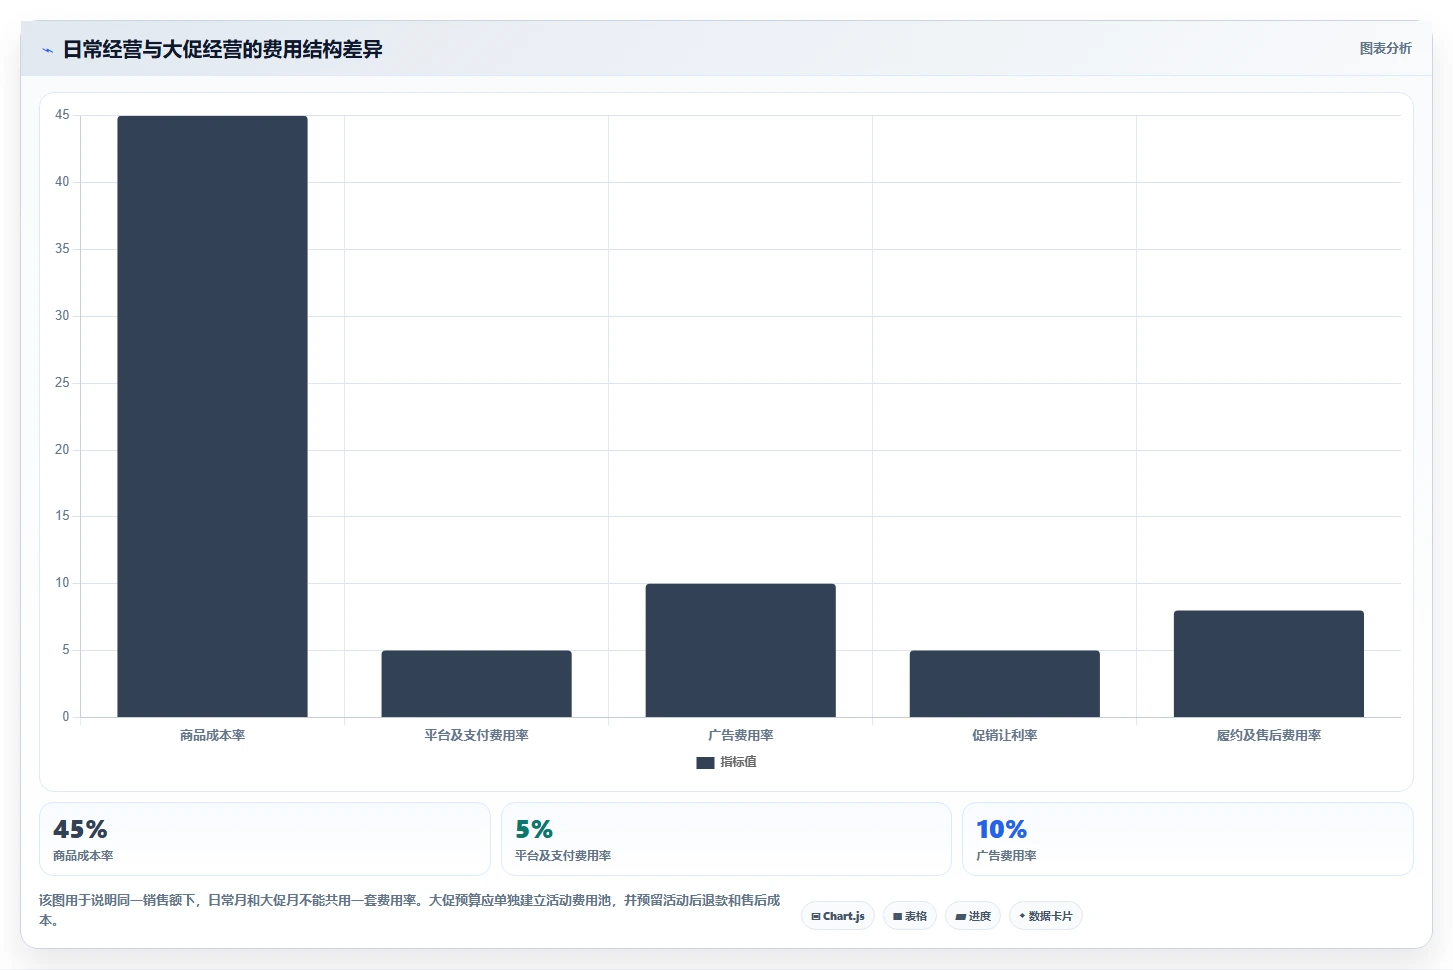The height and width of the screenshot is (970, 1453).
Task: Open the 数据卡片 tag chip
Action: tap(1046, 916)
